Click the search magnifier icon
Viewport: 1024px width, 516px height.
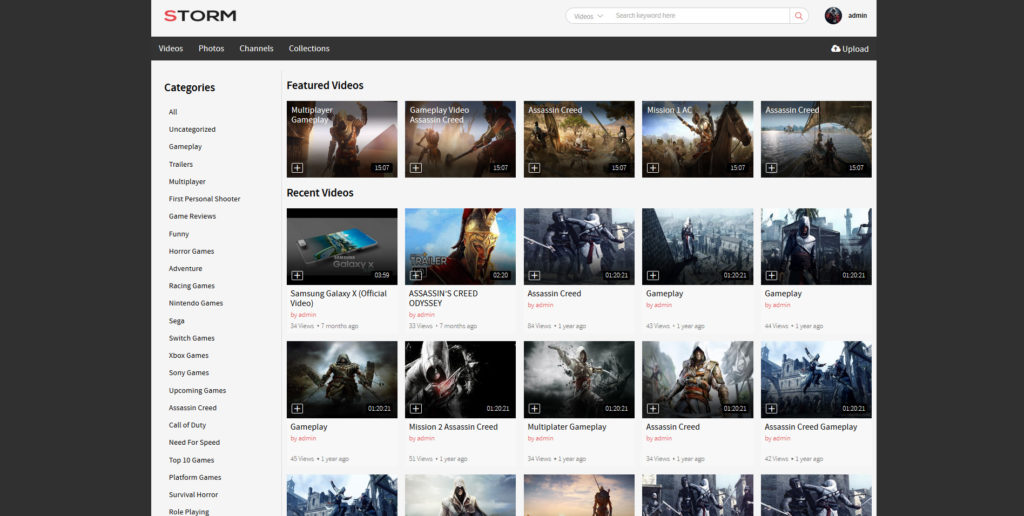pos(799,16)
